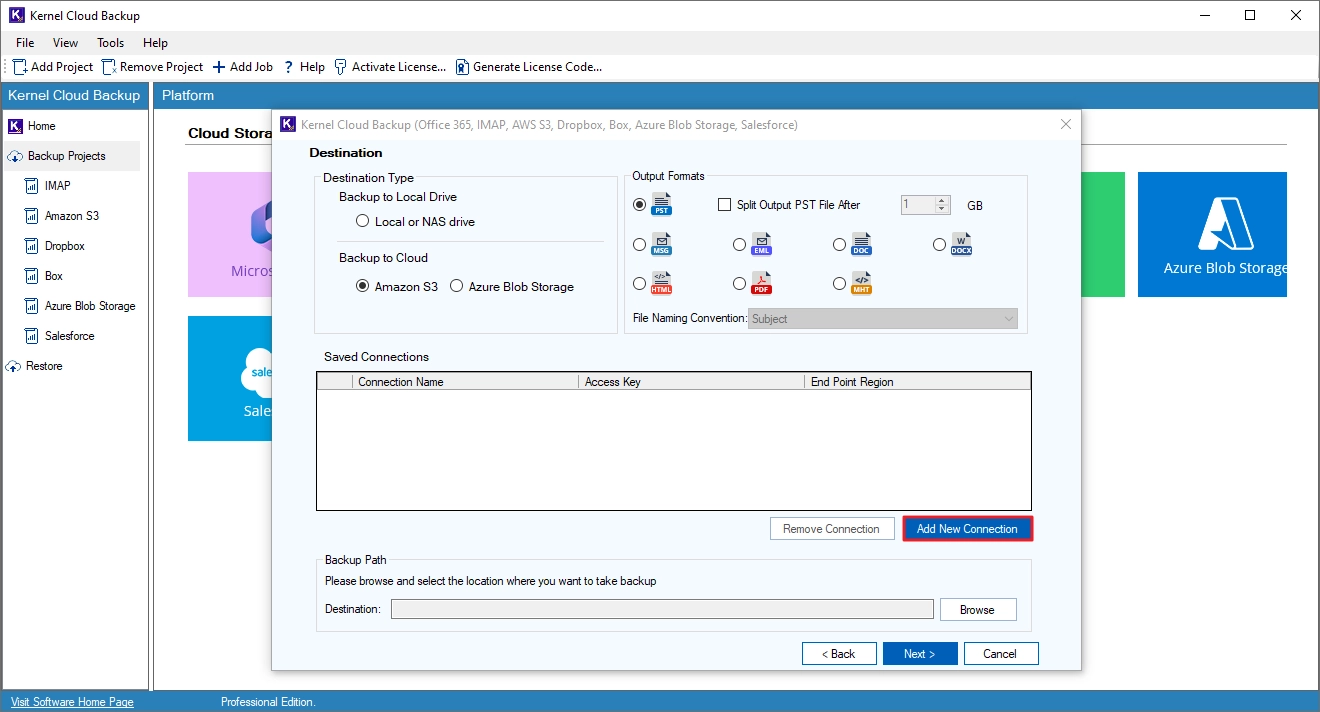Click the PST format icon
This screenshot has height=712, width=1320.
click(x=662, y=205)
